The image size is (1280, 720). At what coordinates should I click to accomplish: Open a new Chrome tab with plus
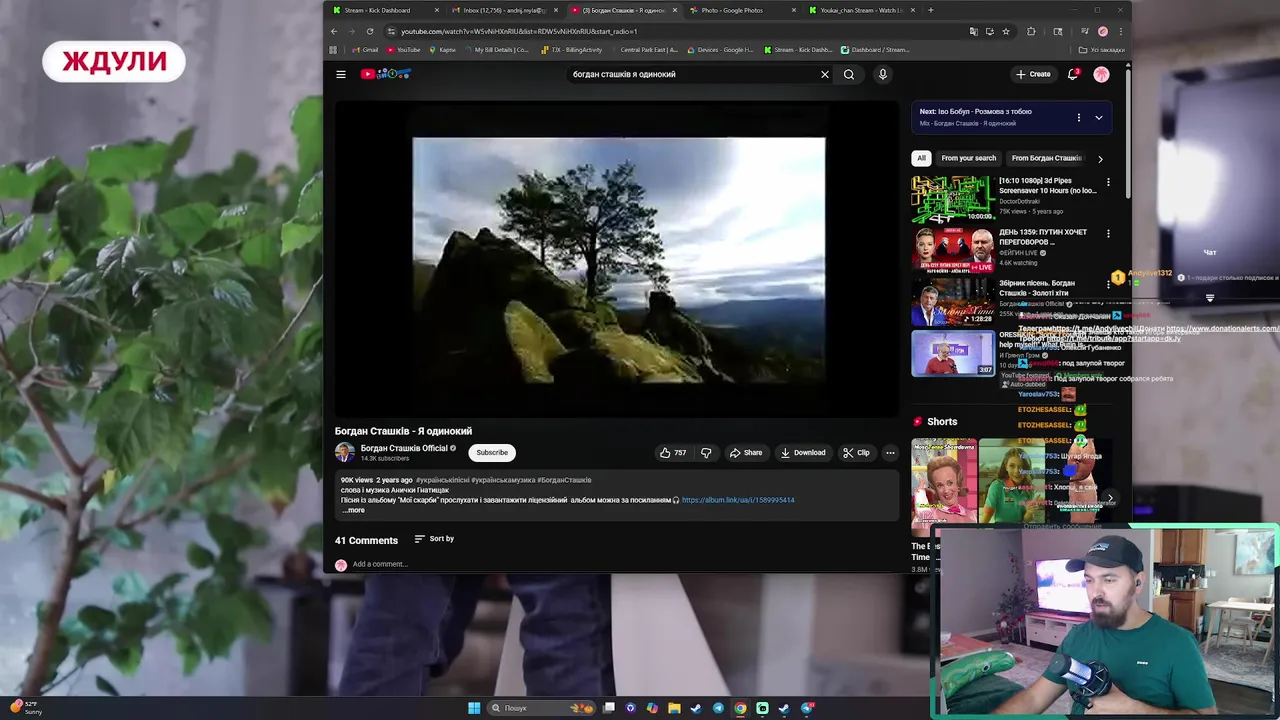coord(930,10)
